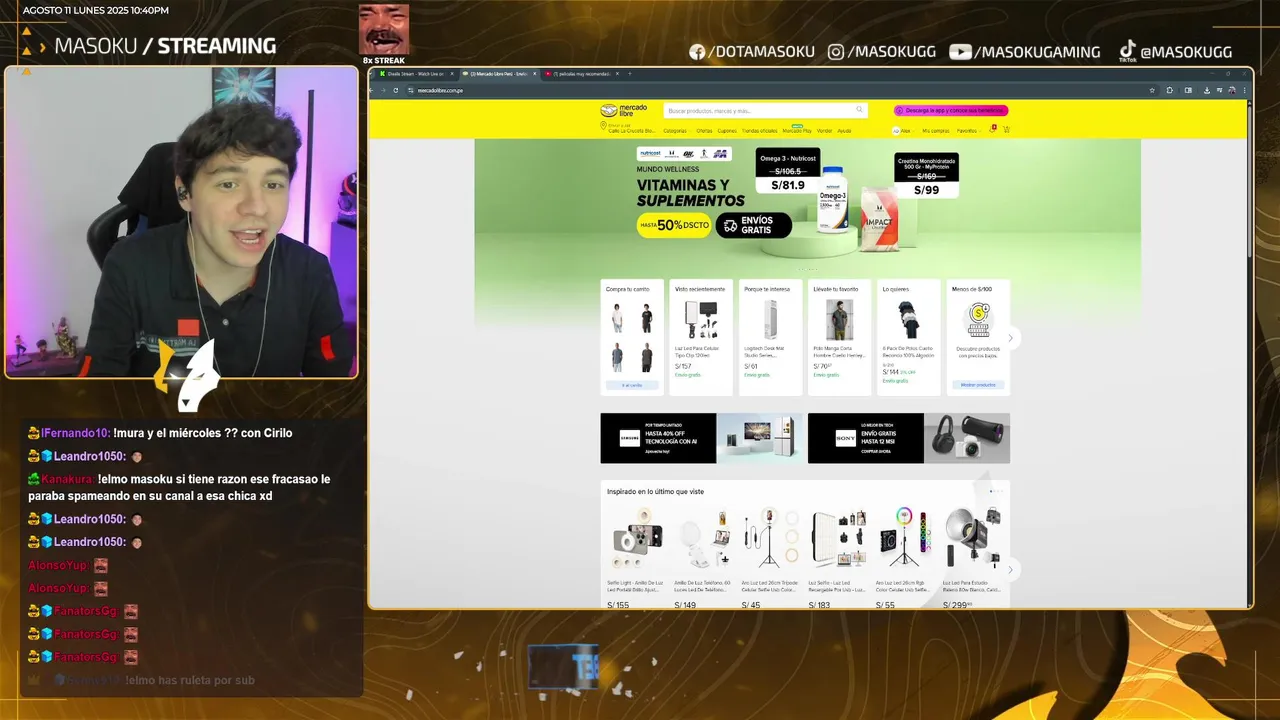Screen dimensions: 1280x720
Task: Open the Omega 3 Nutricost offer
Action: coord(788,171)
